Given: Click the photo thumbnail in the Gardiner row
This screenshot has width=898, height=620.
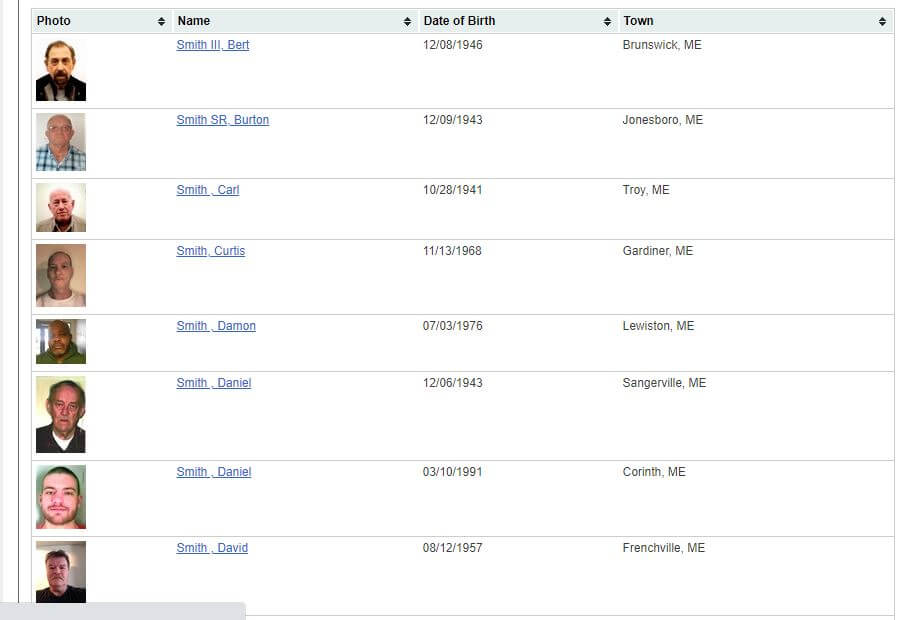Looking at the screenshot, I should (x=61, y=275).
